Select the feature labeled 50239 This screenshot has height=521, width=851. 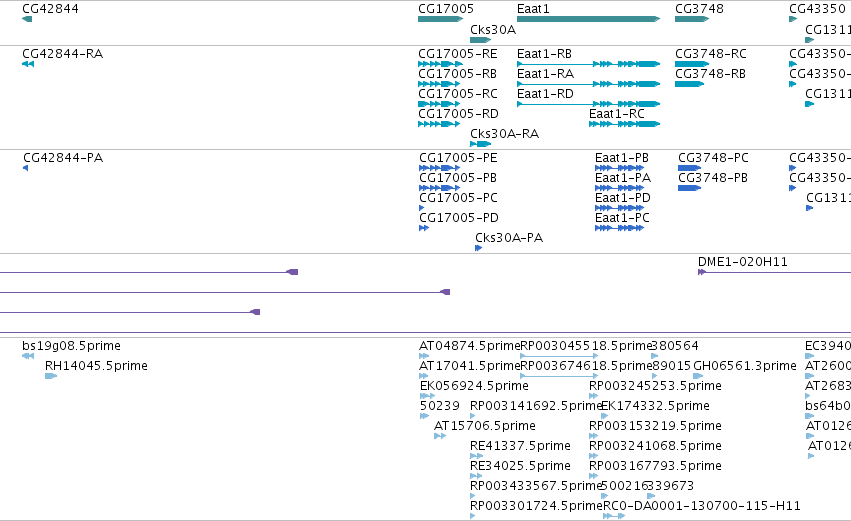click(x=424, y=417)
